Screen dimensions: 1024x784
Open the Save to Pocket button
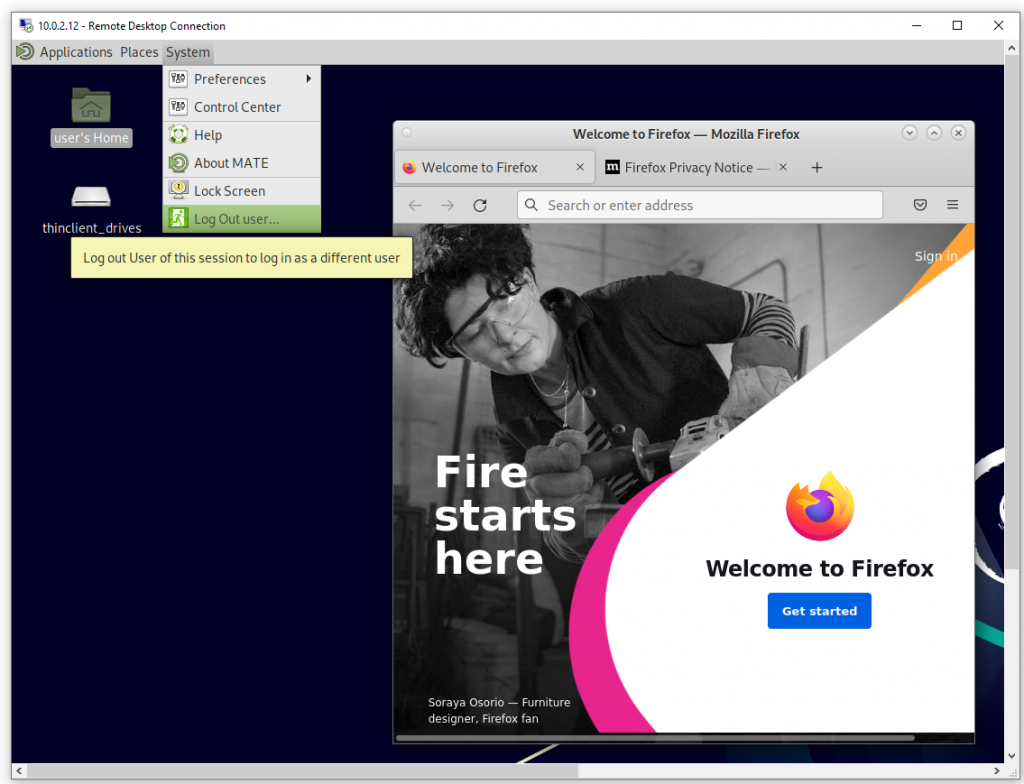[920, 205]
